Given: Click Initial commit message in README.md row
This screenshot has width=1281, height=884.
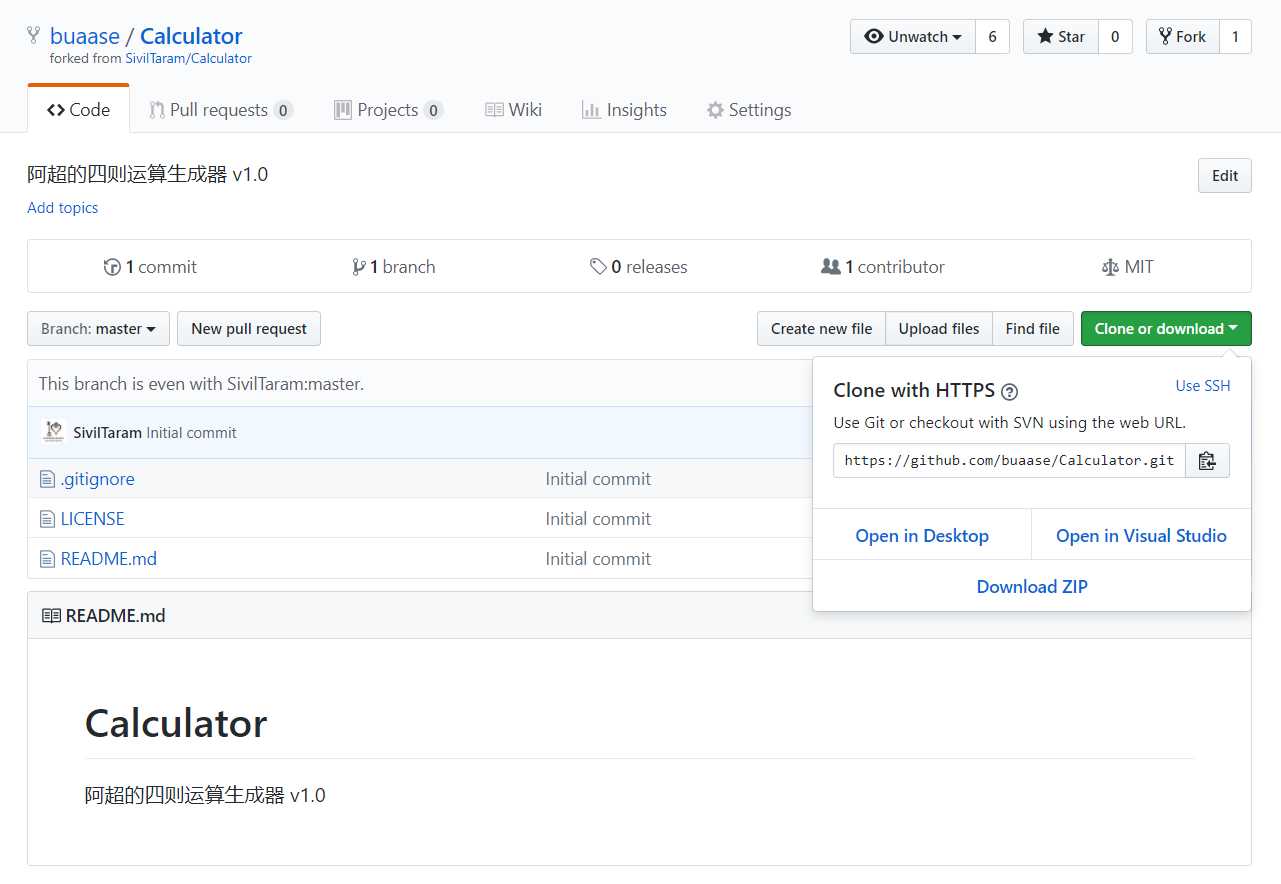Looking at the screenshot, I should [598, 559].
